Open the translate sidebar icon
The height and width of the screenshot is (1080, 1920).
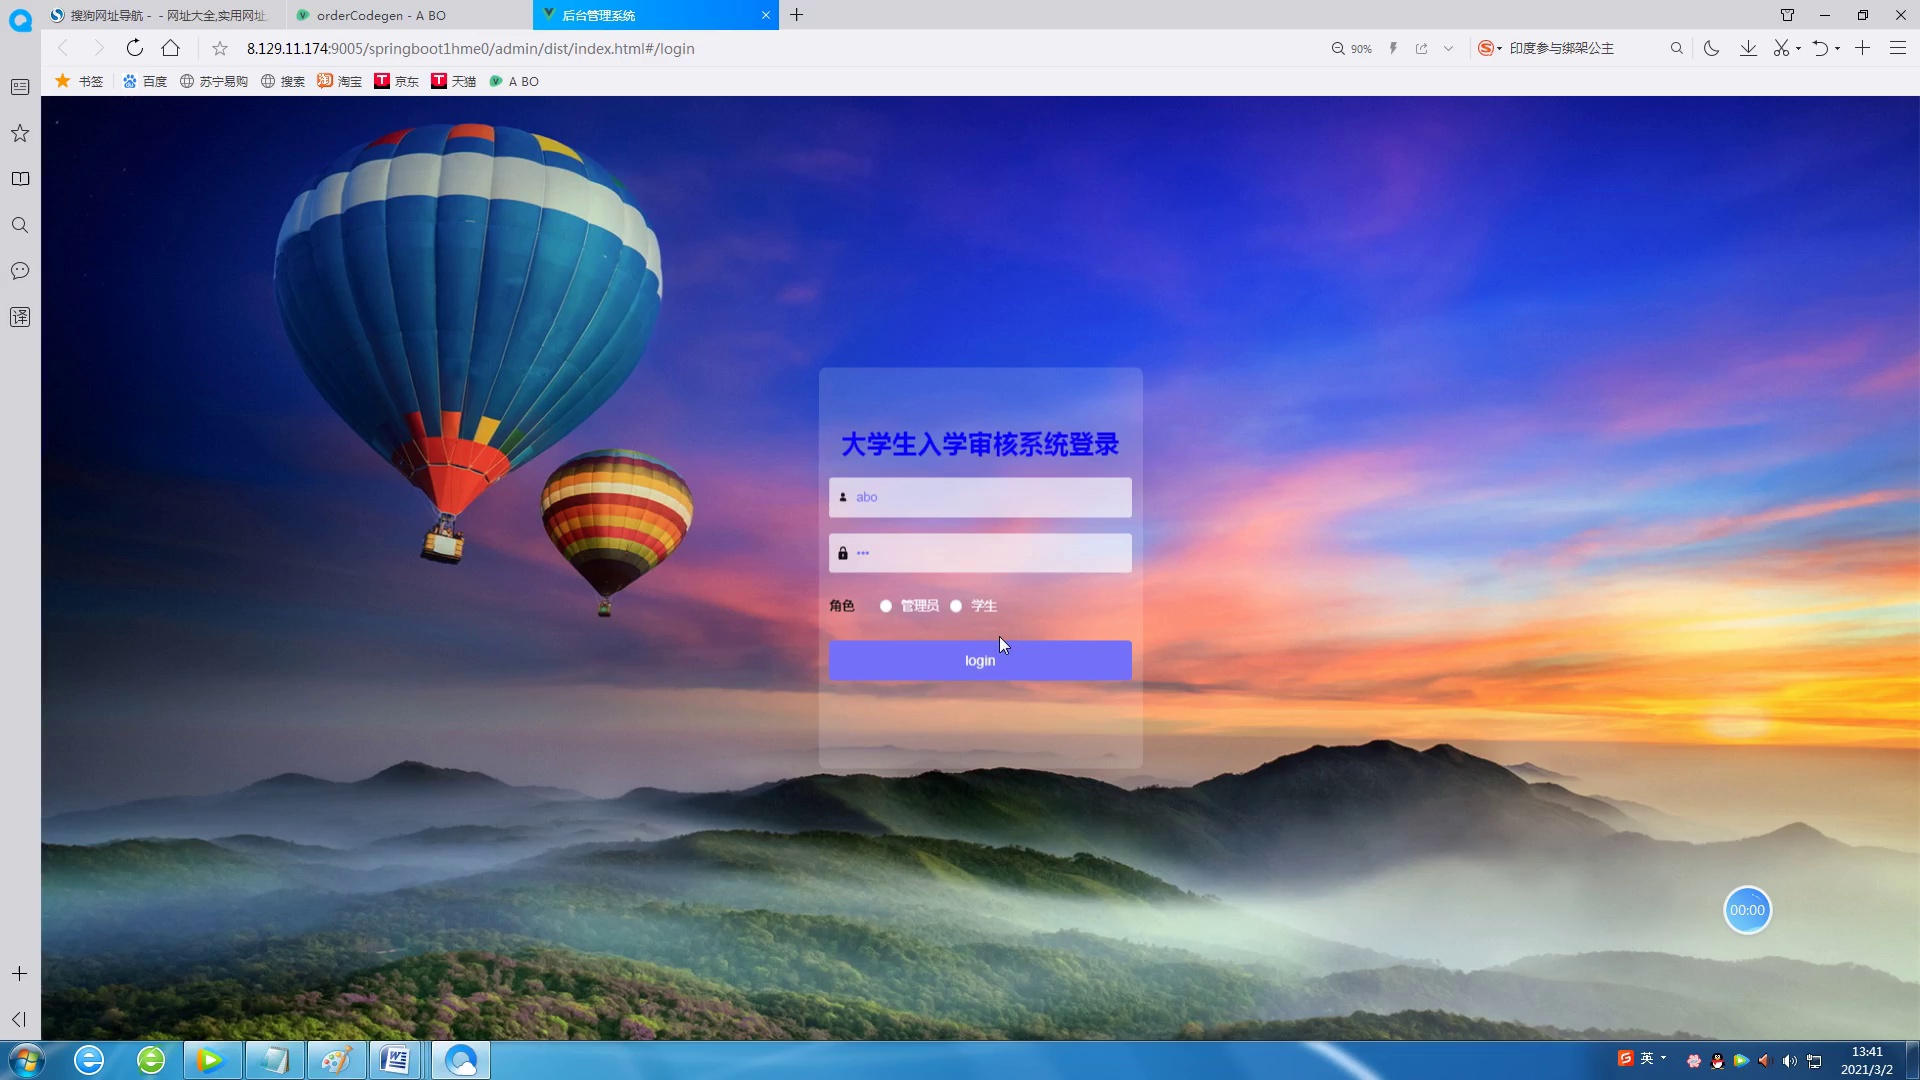(x=20, y=317)
